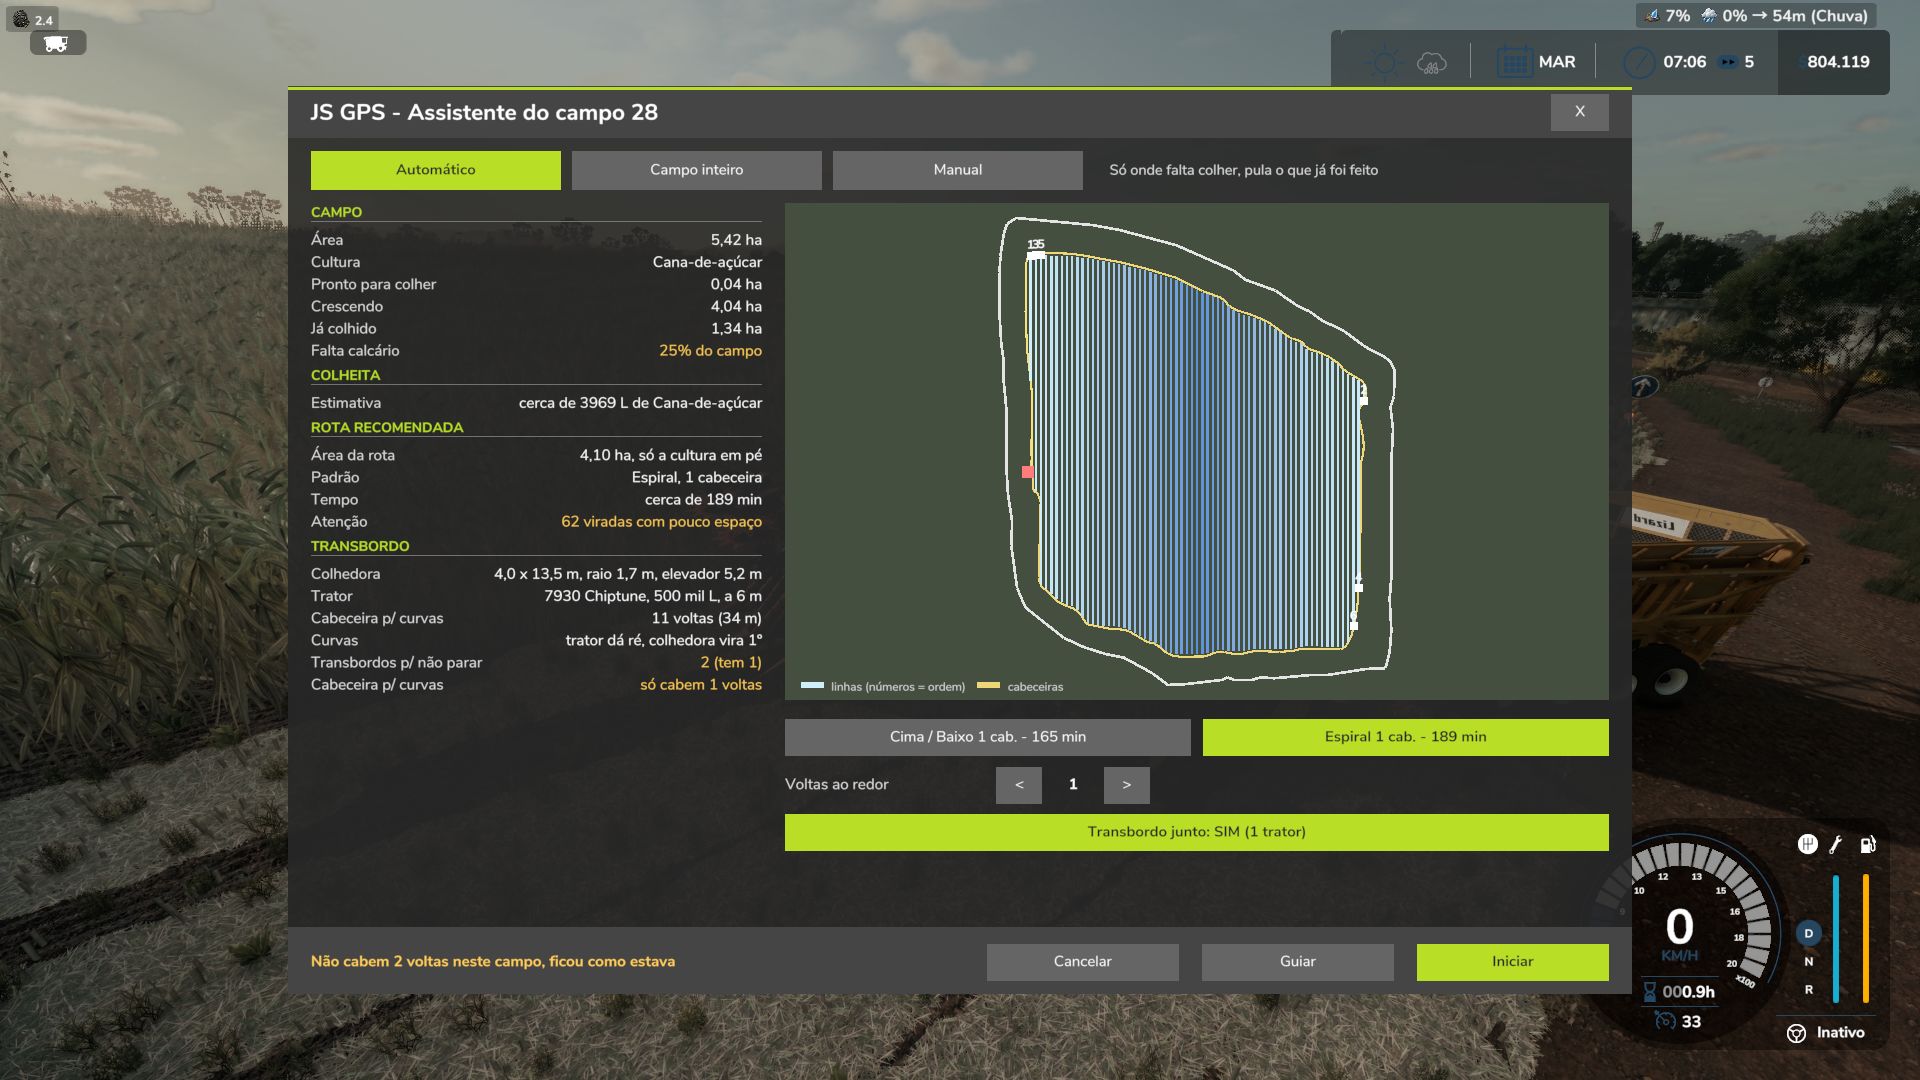Click the blue vertical level bar
This screenshot has width=1920, height=1080.
click(x=1836, y=938)
